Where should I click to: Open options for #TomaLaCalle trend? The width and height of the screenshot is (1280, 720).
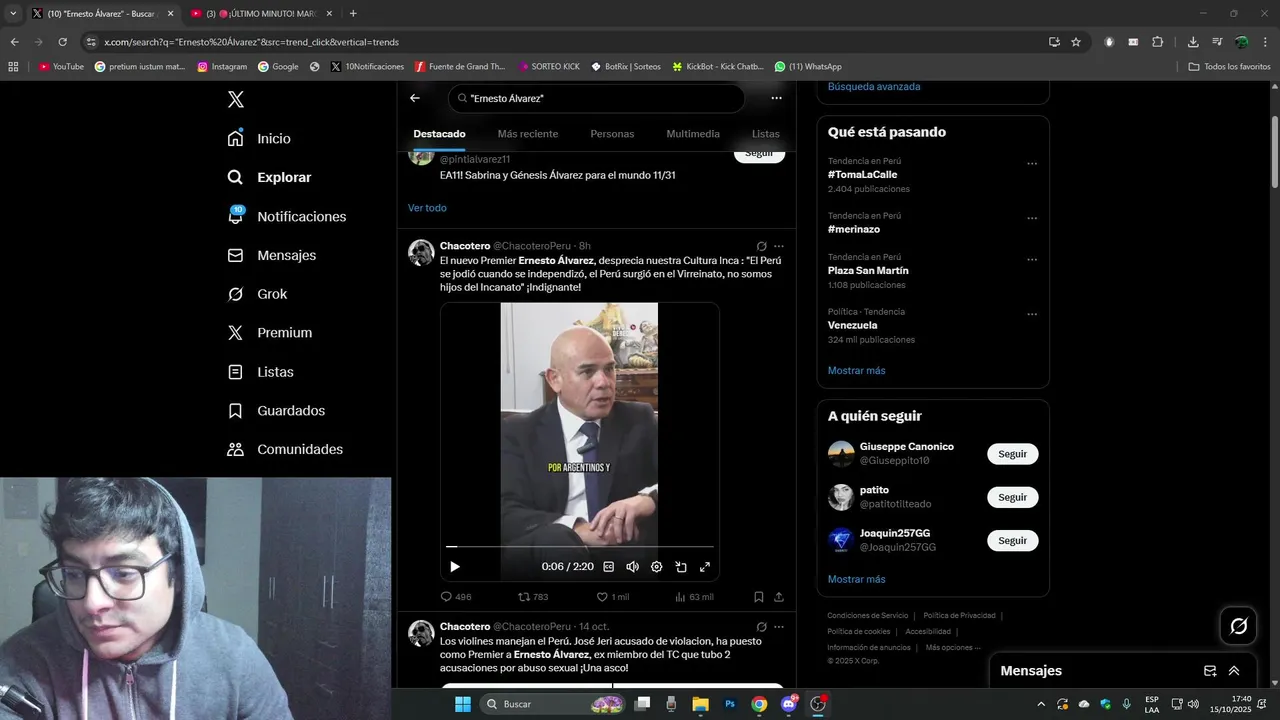click(x=1032, y=163)
